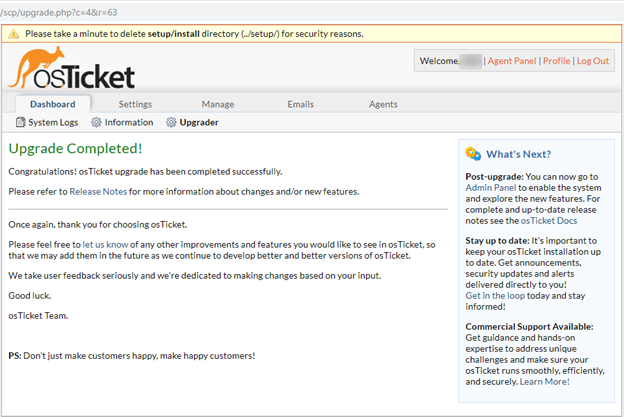Click the Information gear icon
Image resolution: width=624 pixels, height=417 pixels.
tap(96, 123)
